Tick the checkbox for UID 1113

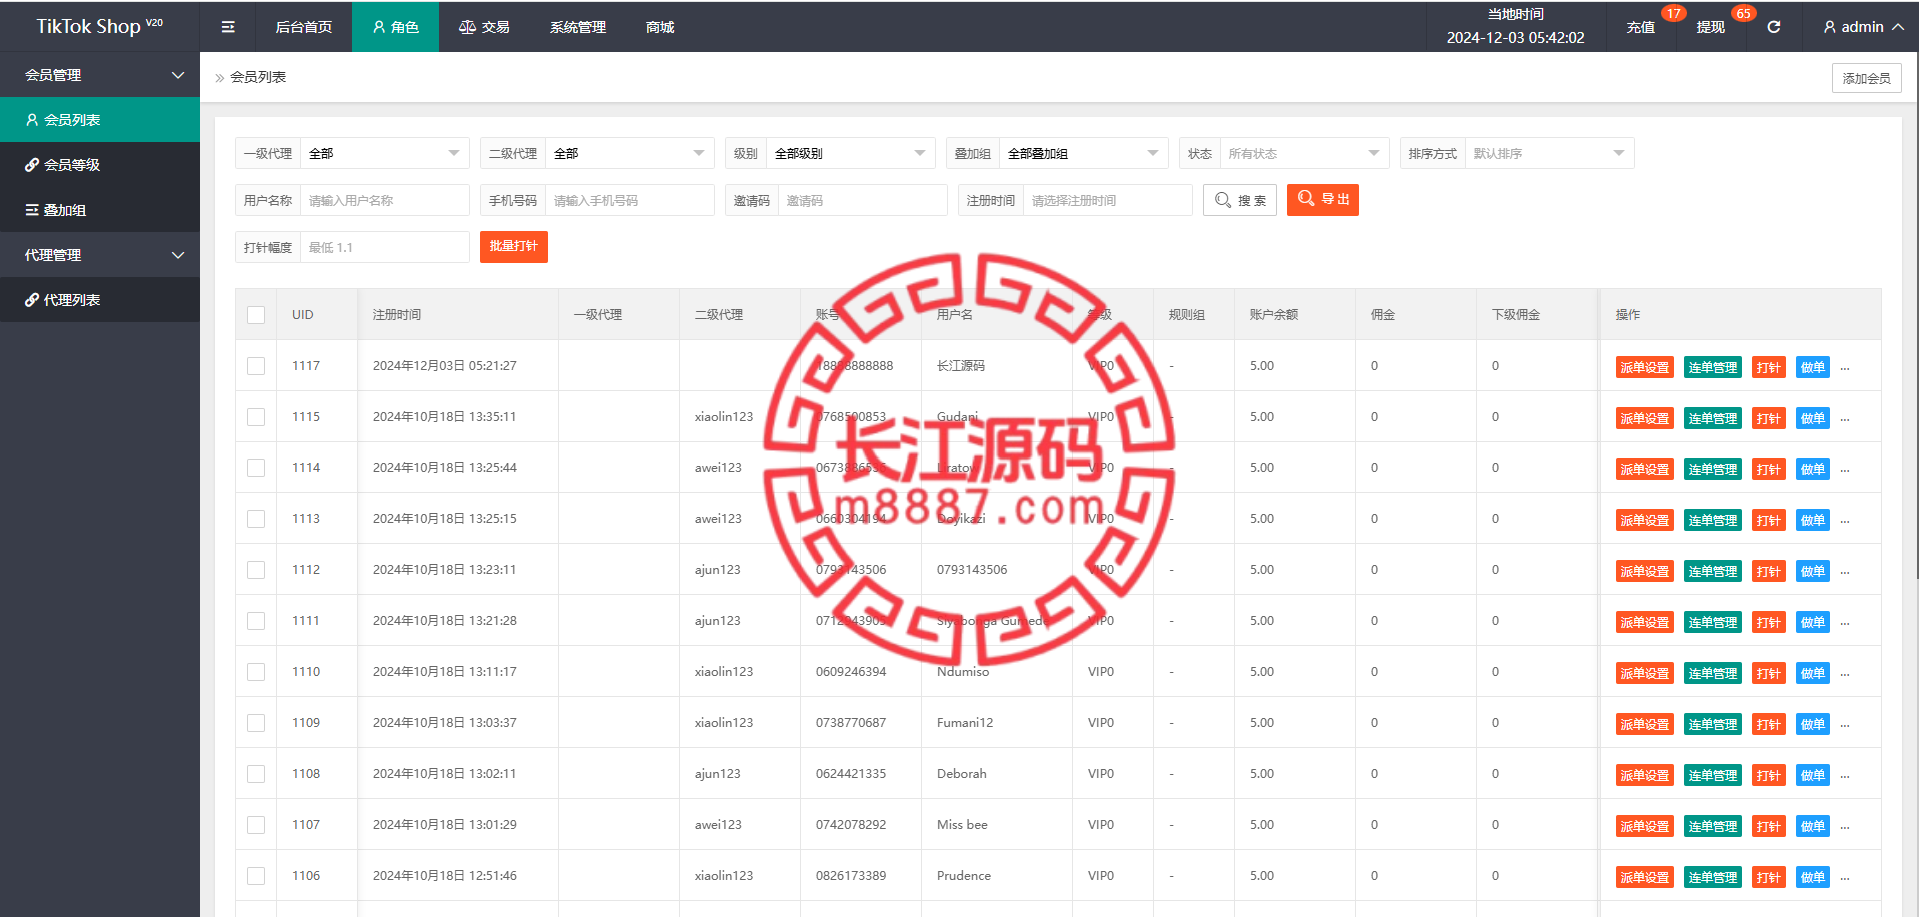(256, 519)
